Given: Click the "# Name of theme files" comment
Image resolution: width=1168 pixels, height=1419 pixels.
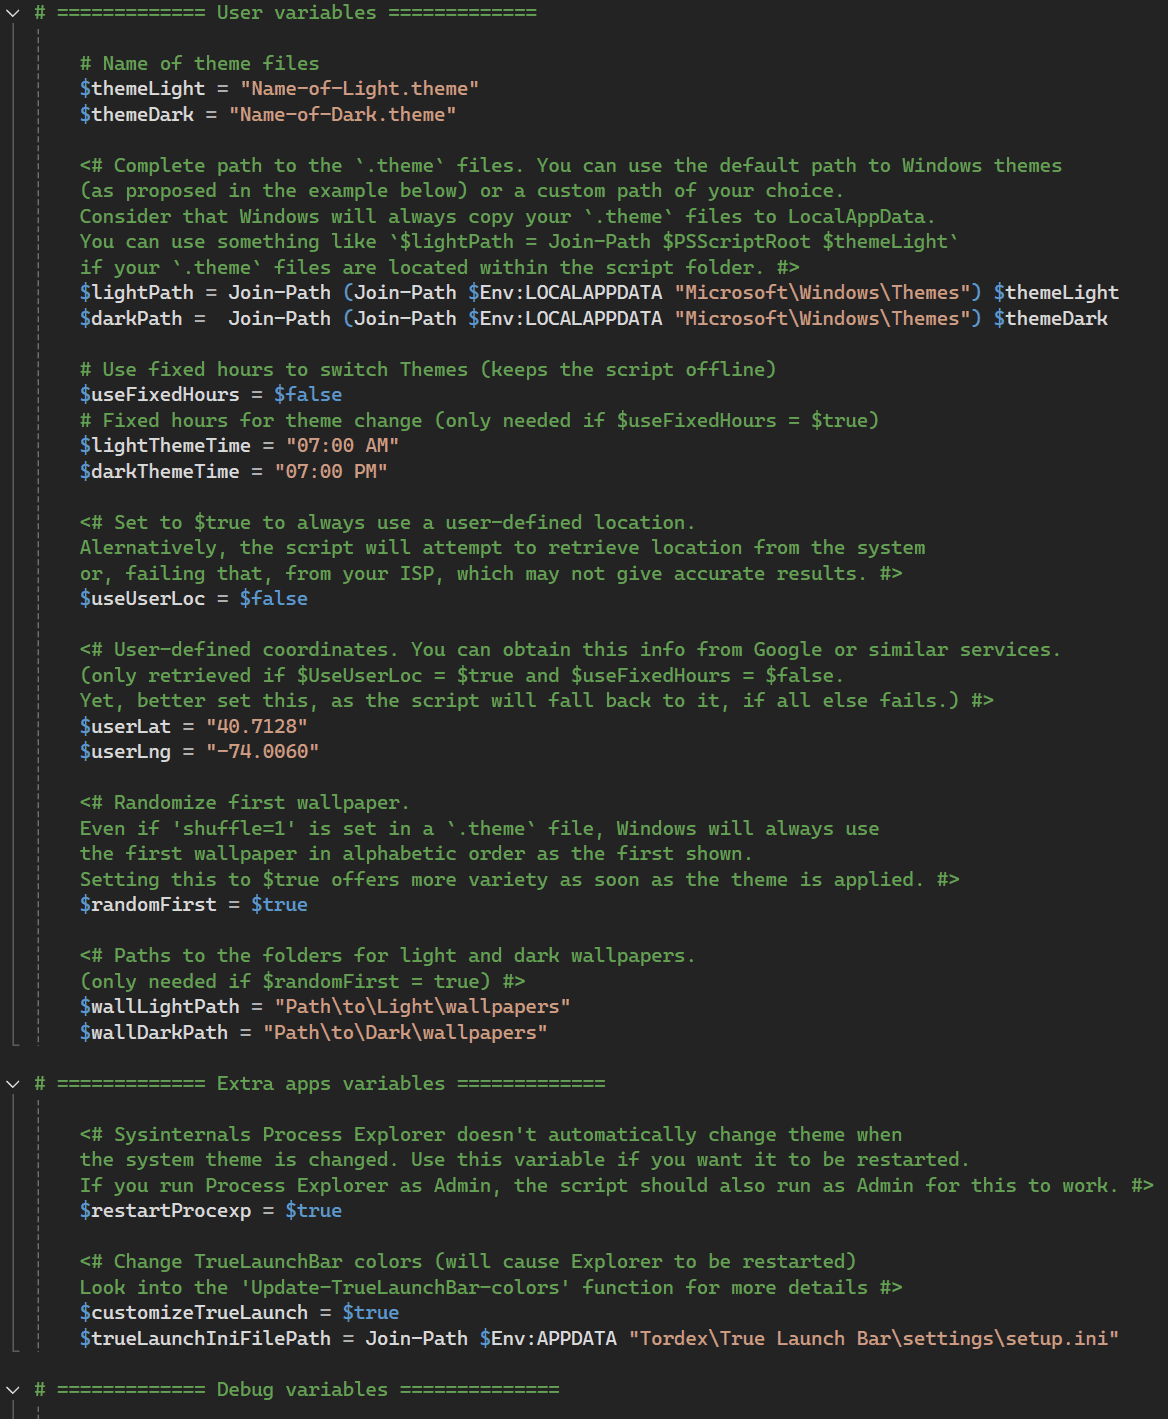Looking at the screenshot, I should point(199,64).
